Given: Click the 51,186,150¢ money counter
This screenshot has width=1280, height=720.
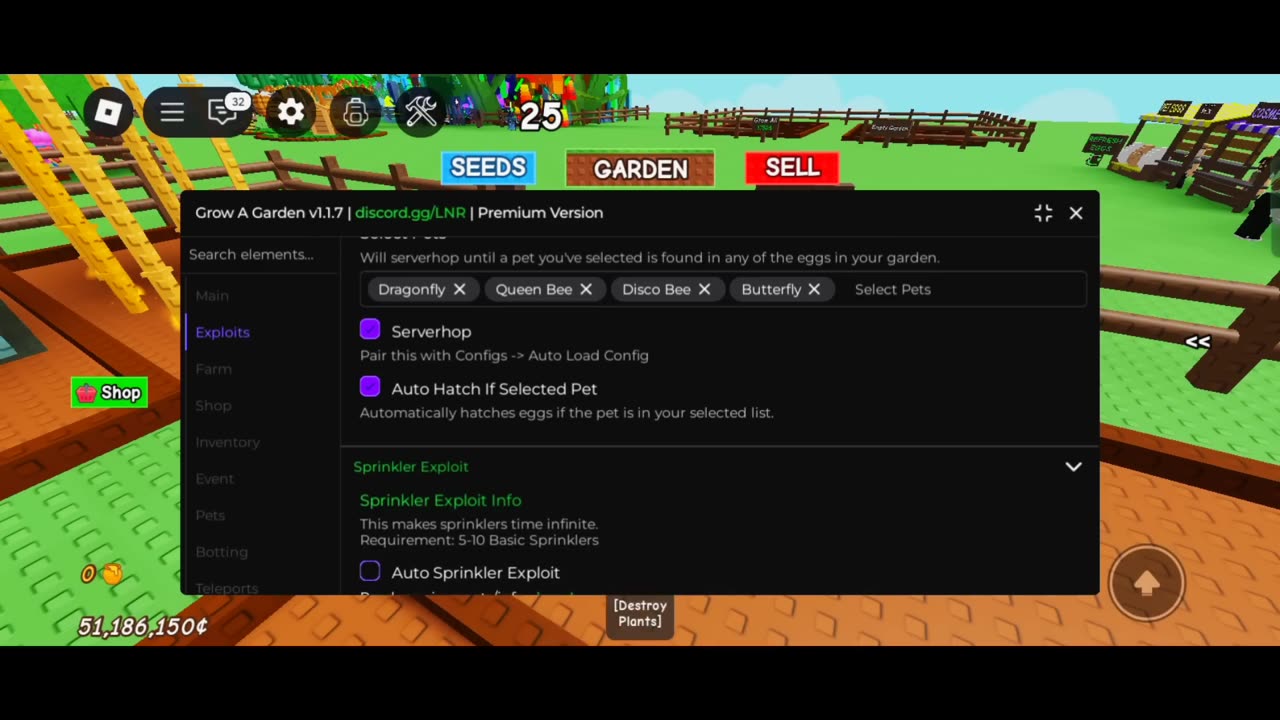Looking at the screenshot, I should coord(144,627).
